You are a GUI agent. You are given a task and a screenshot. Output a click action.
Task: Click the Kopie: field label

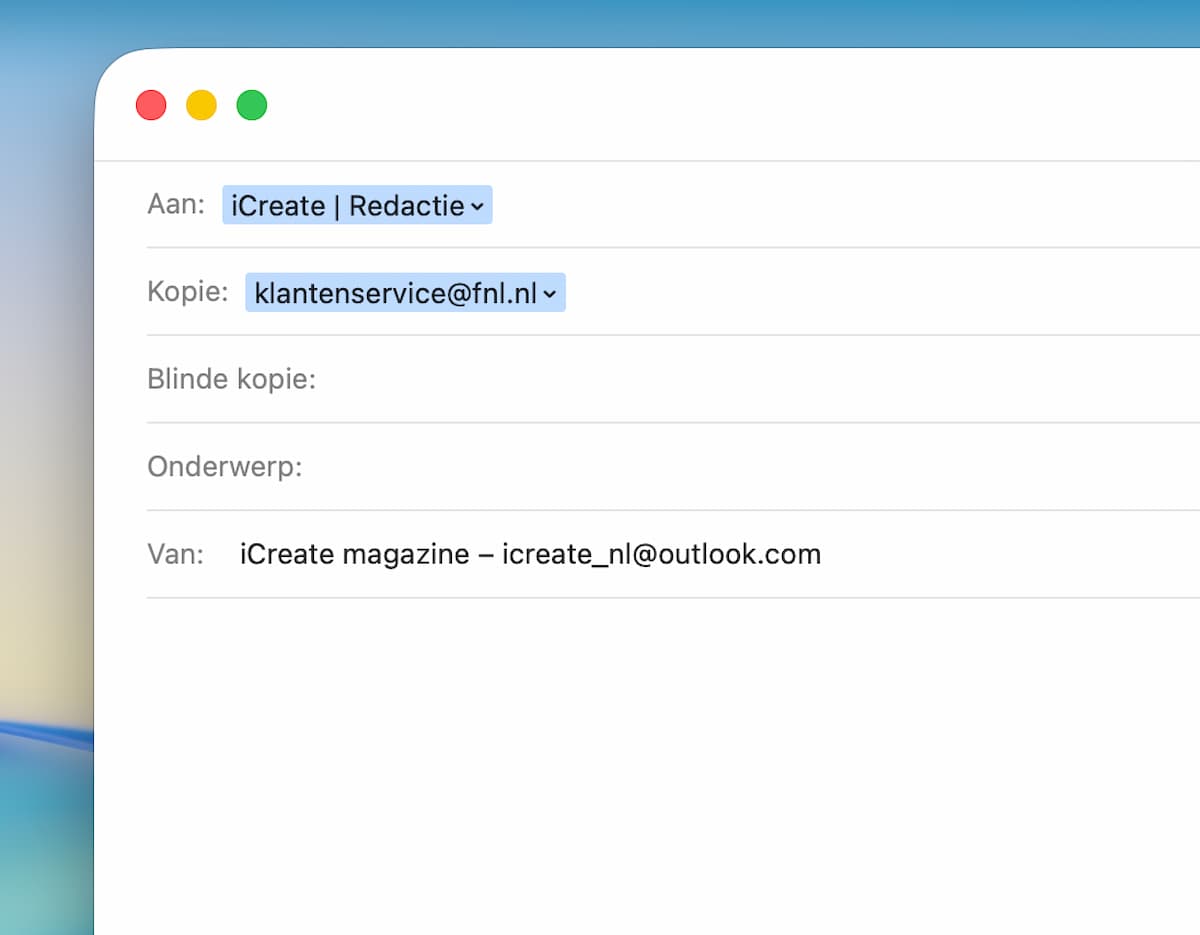[x=188, y=292]
